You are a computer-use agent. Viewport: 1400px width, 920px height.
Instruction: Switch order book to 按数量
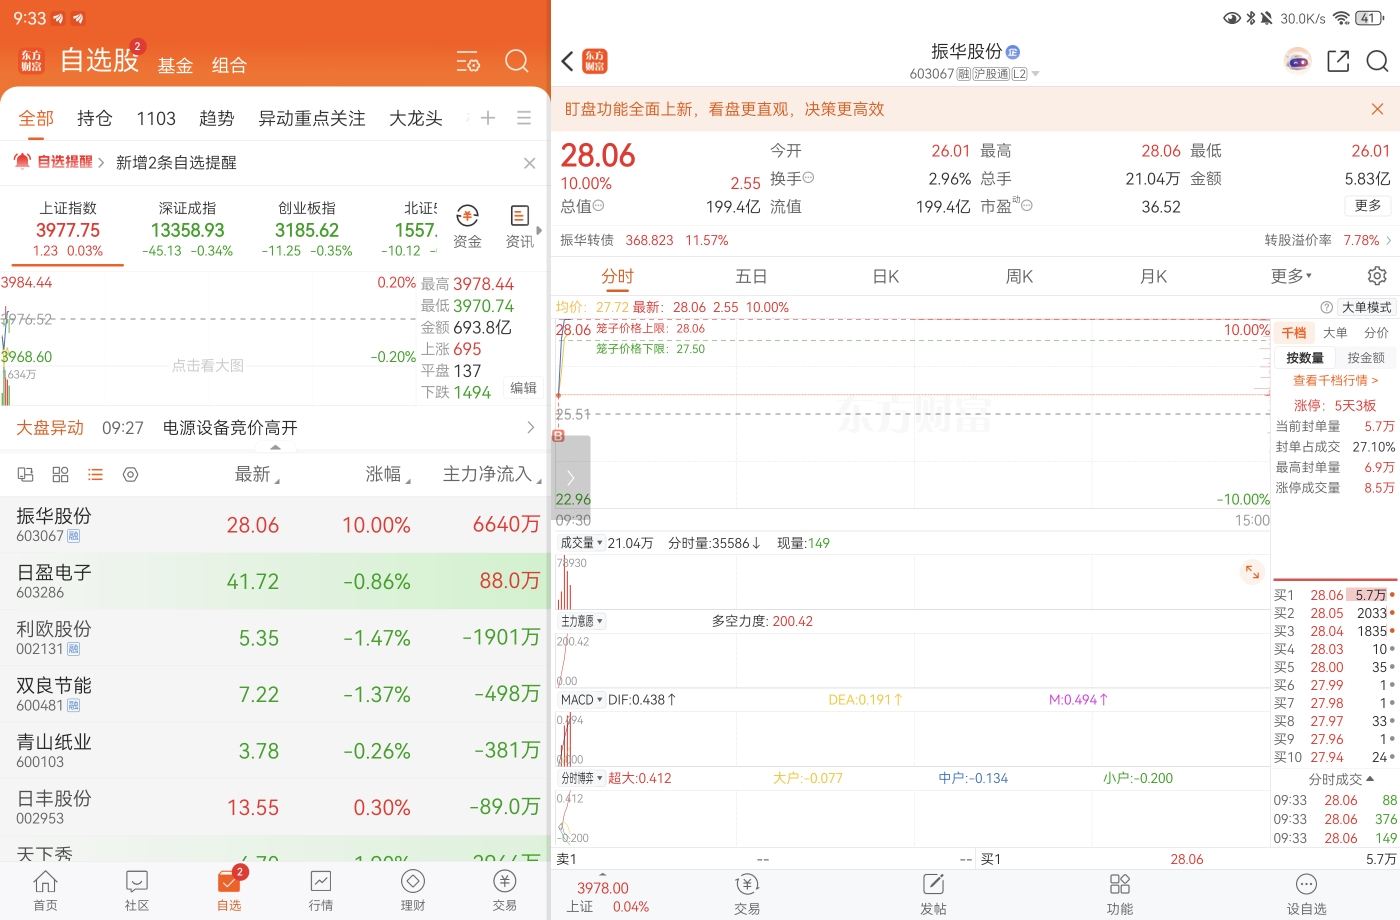tap(1305, 358)
